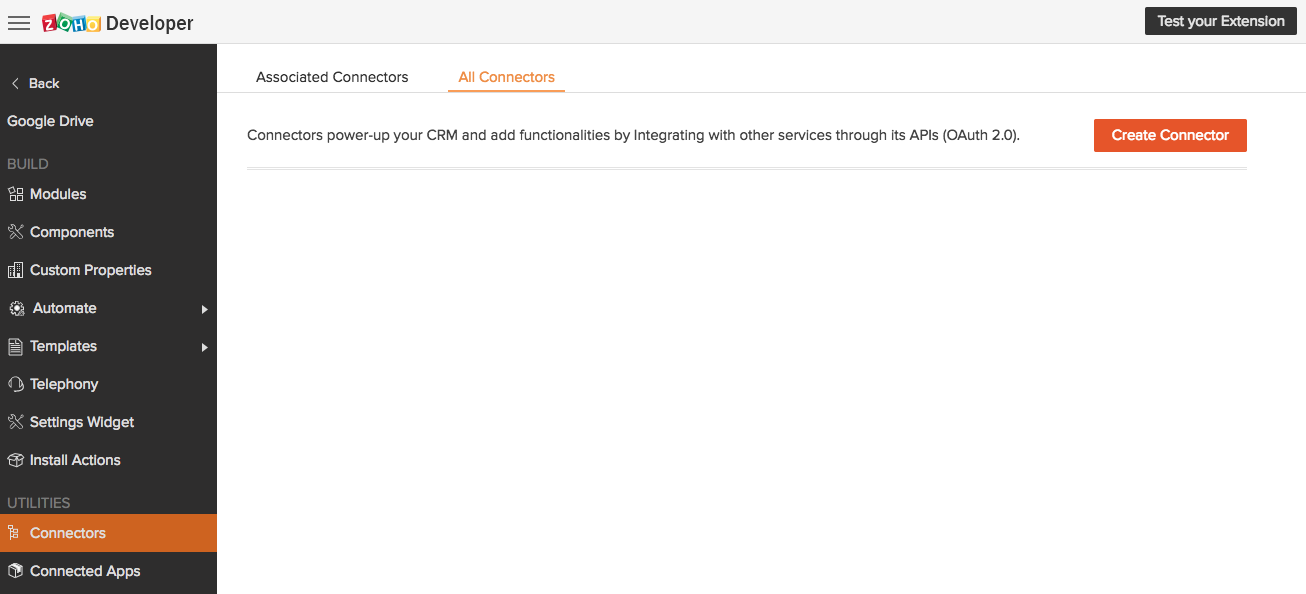The image size is (1306, 594).
Task: Click the Connected Apps cube icon
Action: click(x=15, y=571)
